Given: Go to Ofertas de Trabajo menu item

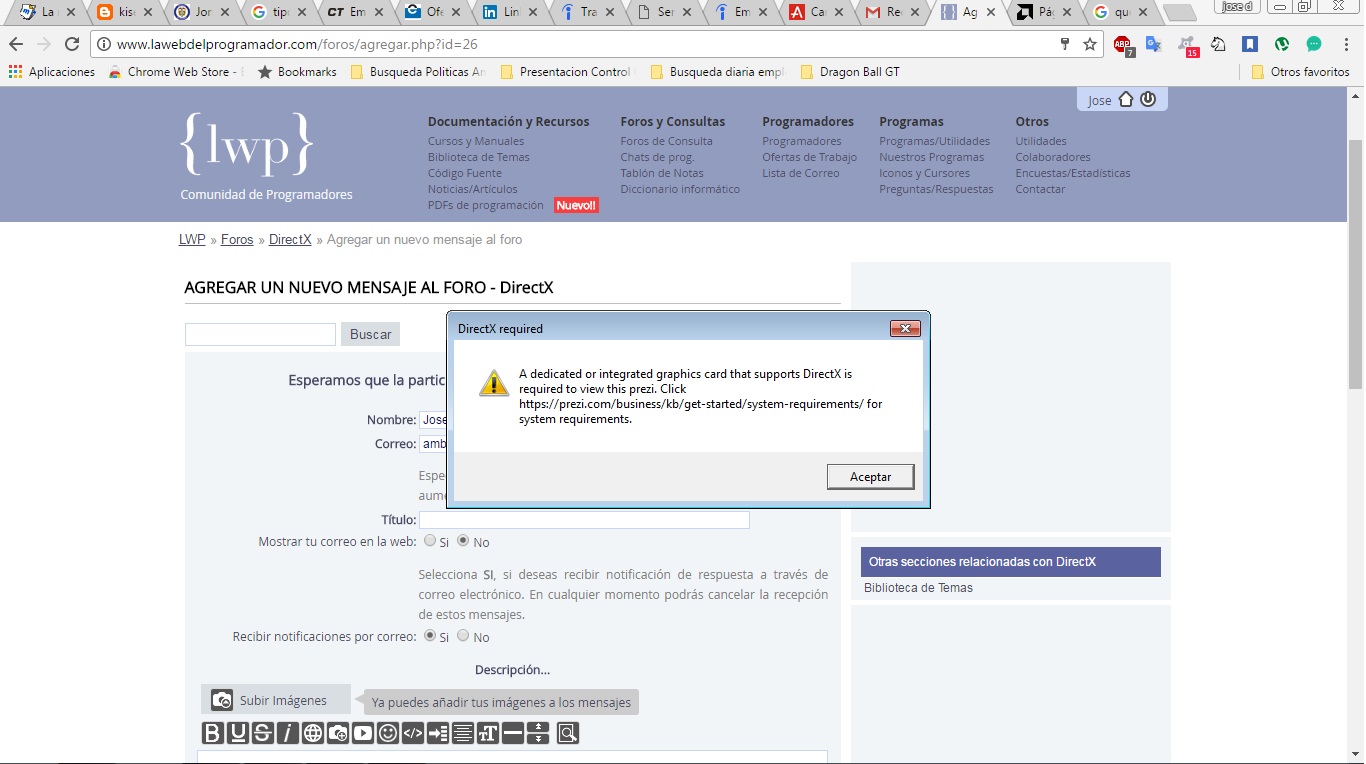Looking at the screenshot, I should (x=809, y=157).
